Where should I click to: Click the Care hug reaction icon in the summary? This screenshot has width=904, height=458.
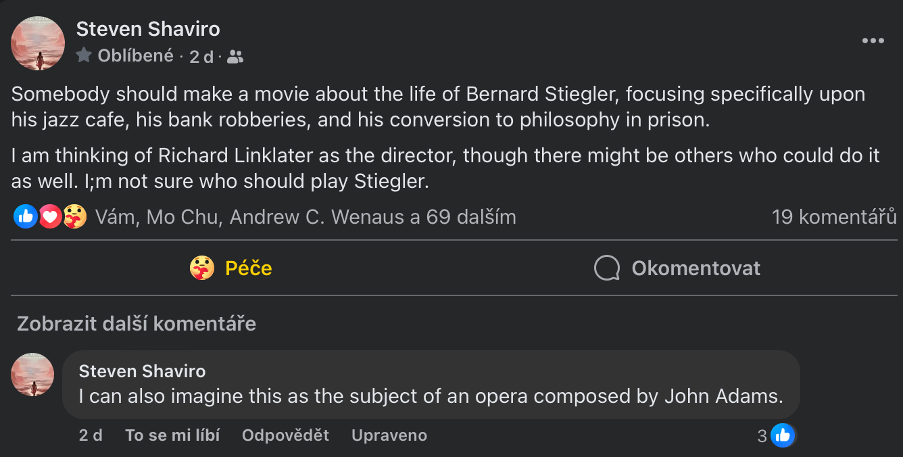(73, 216)
